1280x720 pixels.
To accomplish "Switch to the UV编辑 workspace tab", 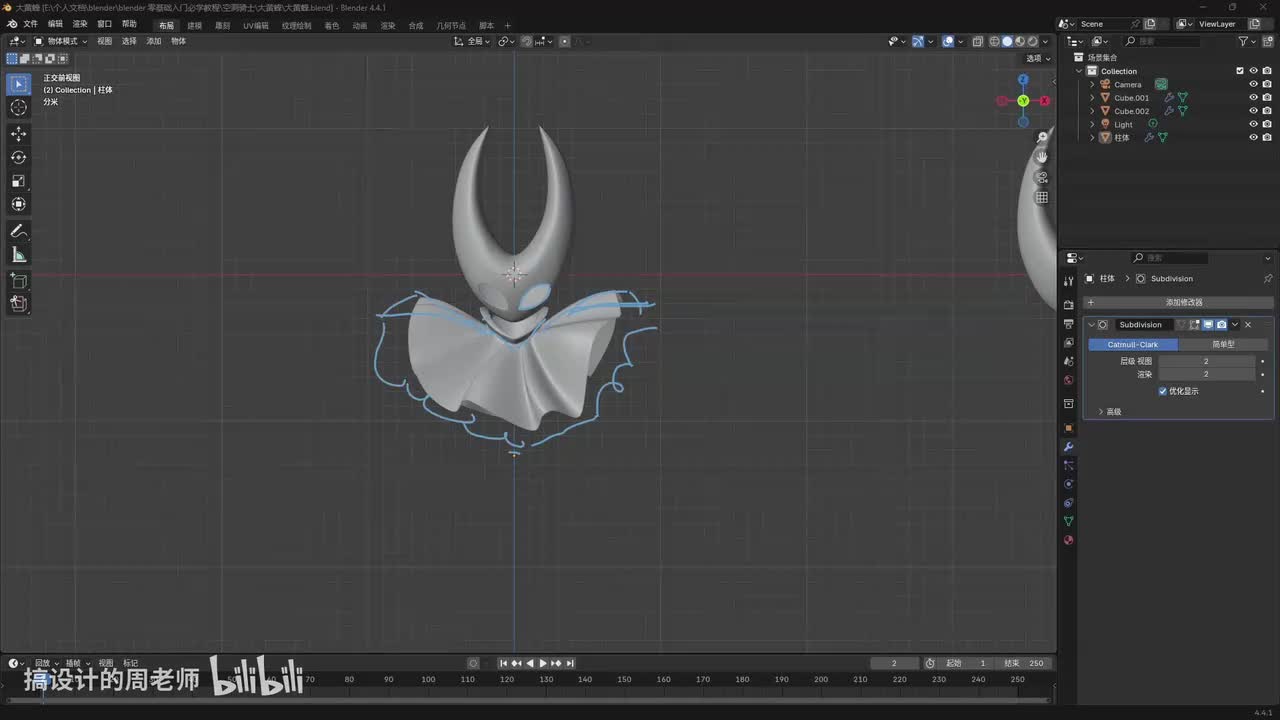I will 257,25.
